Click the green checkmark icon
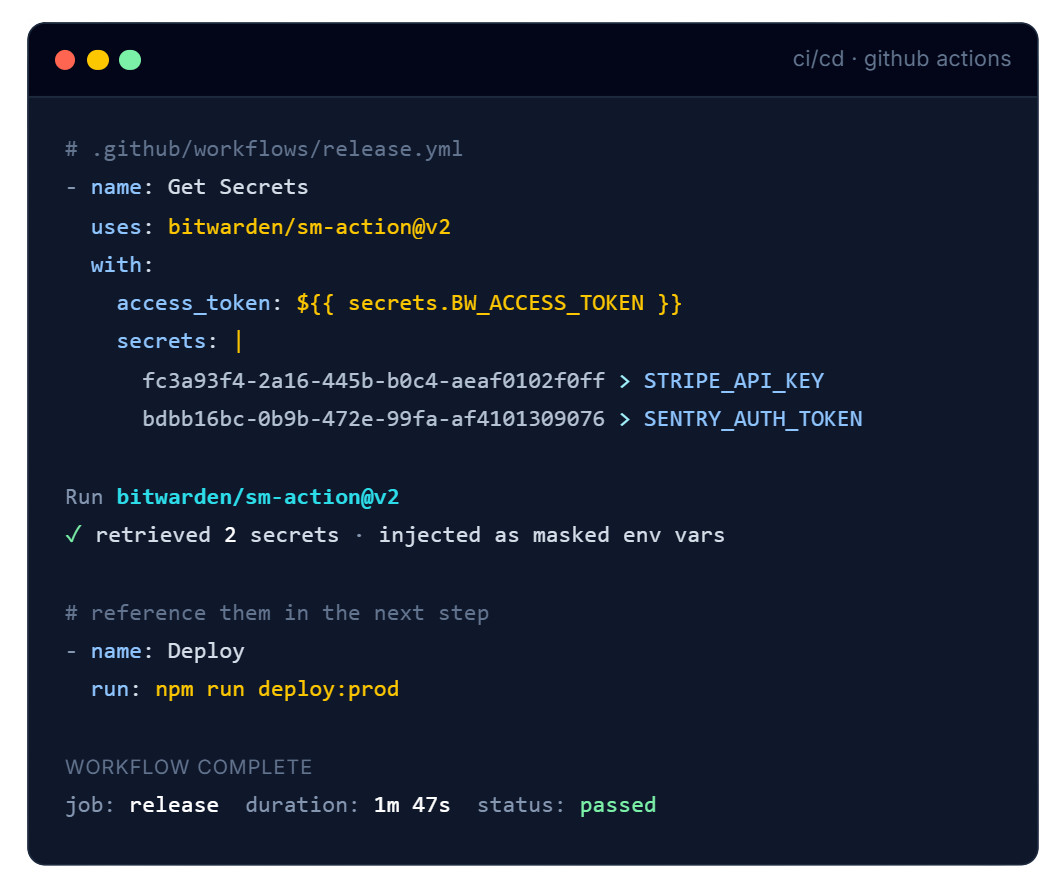The width and height of the screenshot is (1064, 878). click(73, 535)
